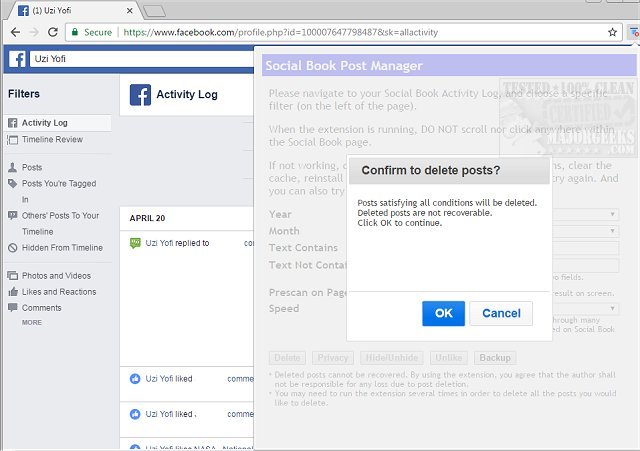Click the green comment icon on replied entry
Screen dimensions: 640x451
pyautogui.click(x=135, y=243)
